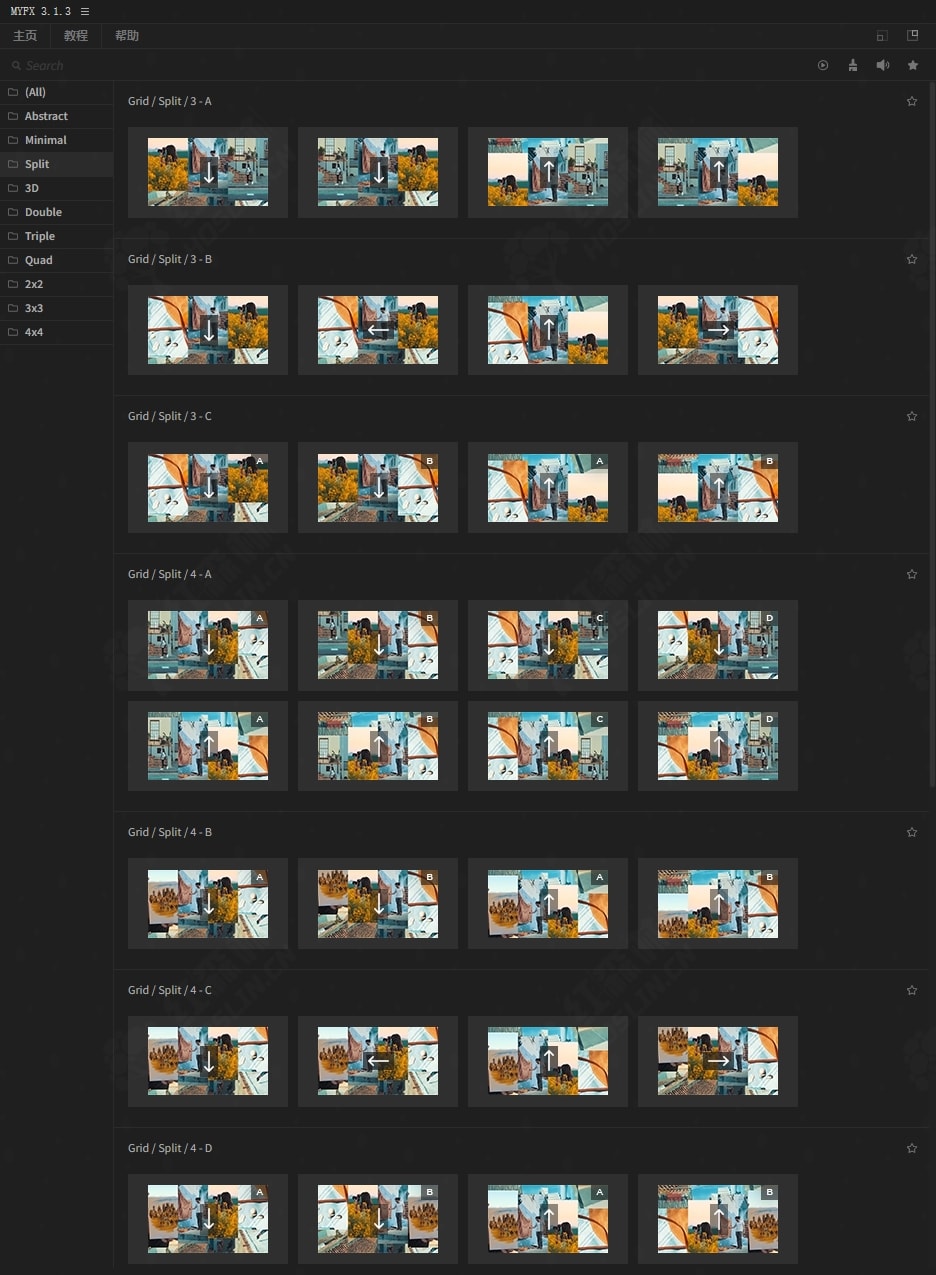Select 4 - A preset B with up arrow
936x1275 pixels.
pyautogui.click(x=378, y=746)
